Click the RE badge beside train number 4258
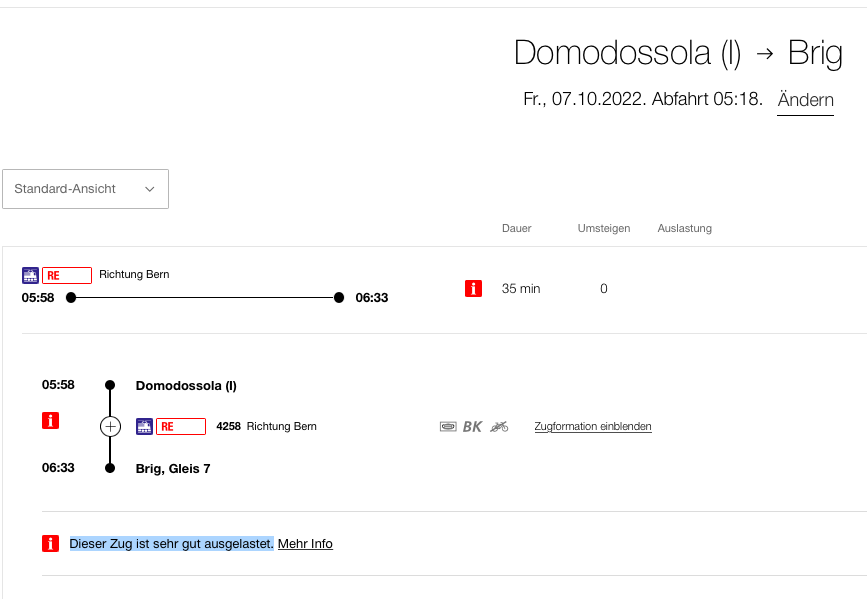 click(x=181, y=426)
